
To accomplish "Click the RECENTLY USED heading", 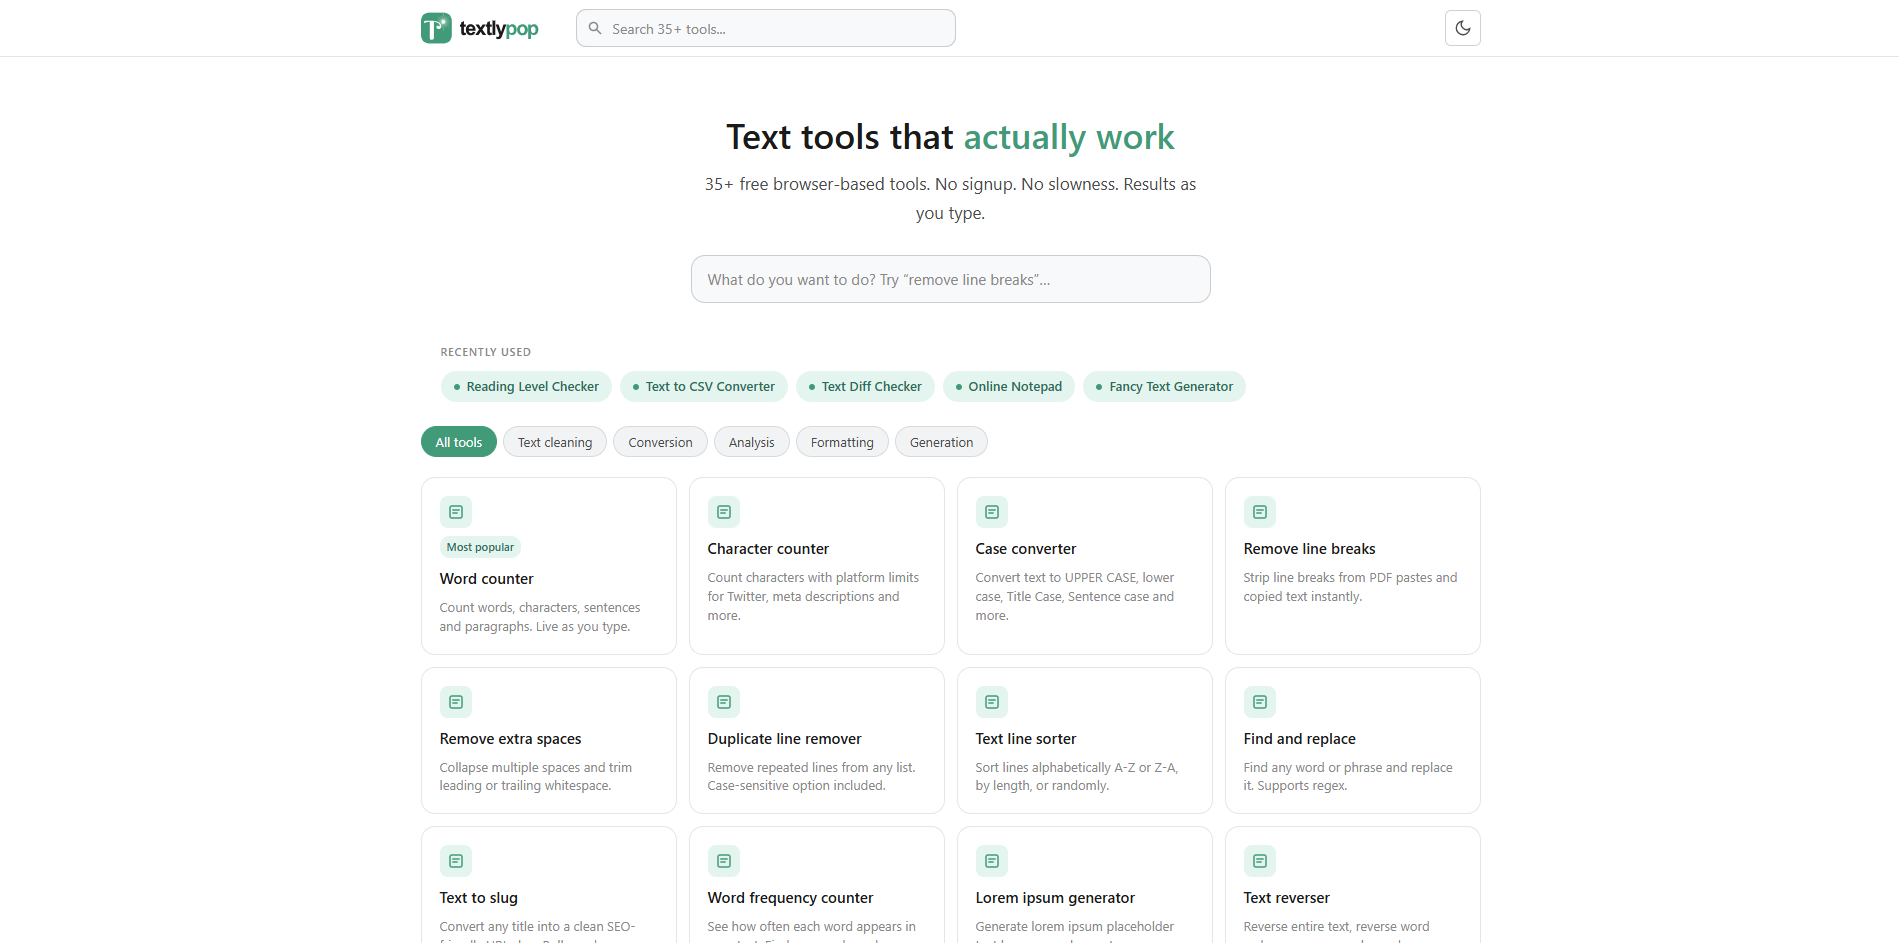I will 486,352.
